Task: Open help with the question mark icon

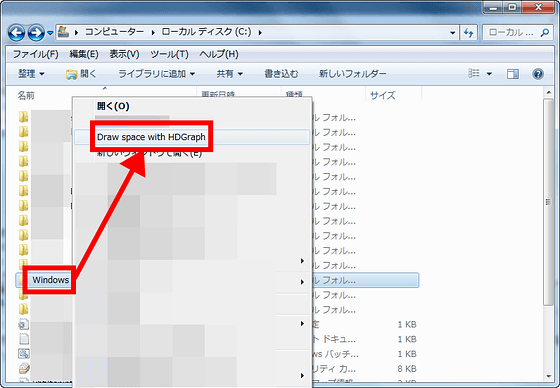Action: 538,74
